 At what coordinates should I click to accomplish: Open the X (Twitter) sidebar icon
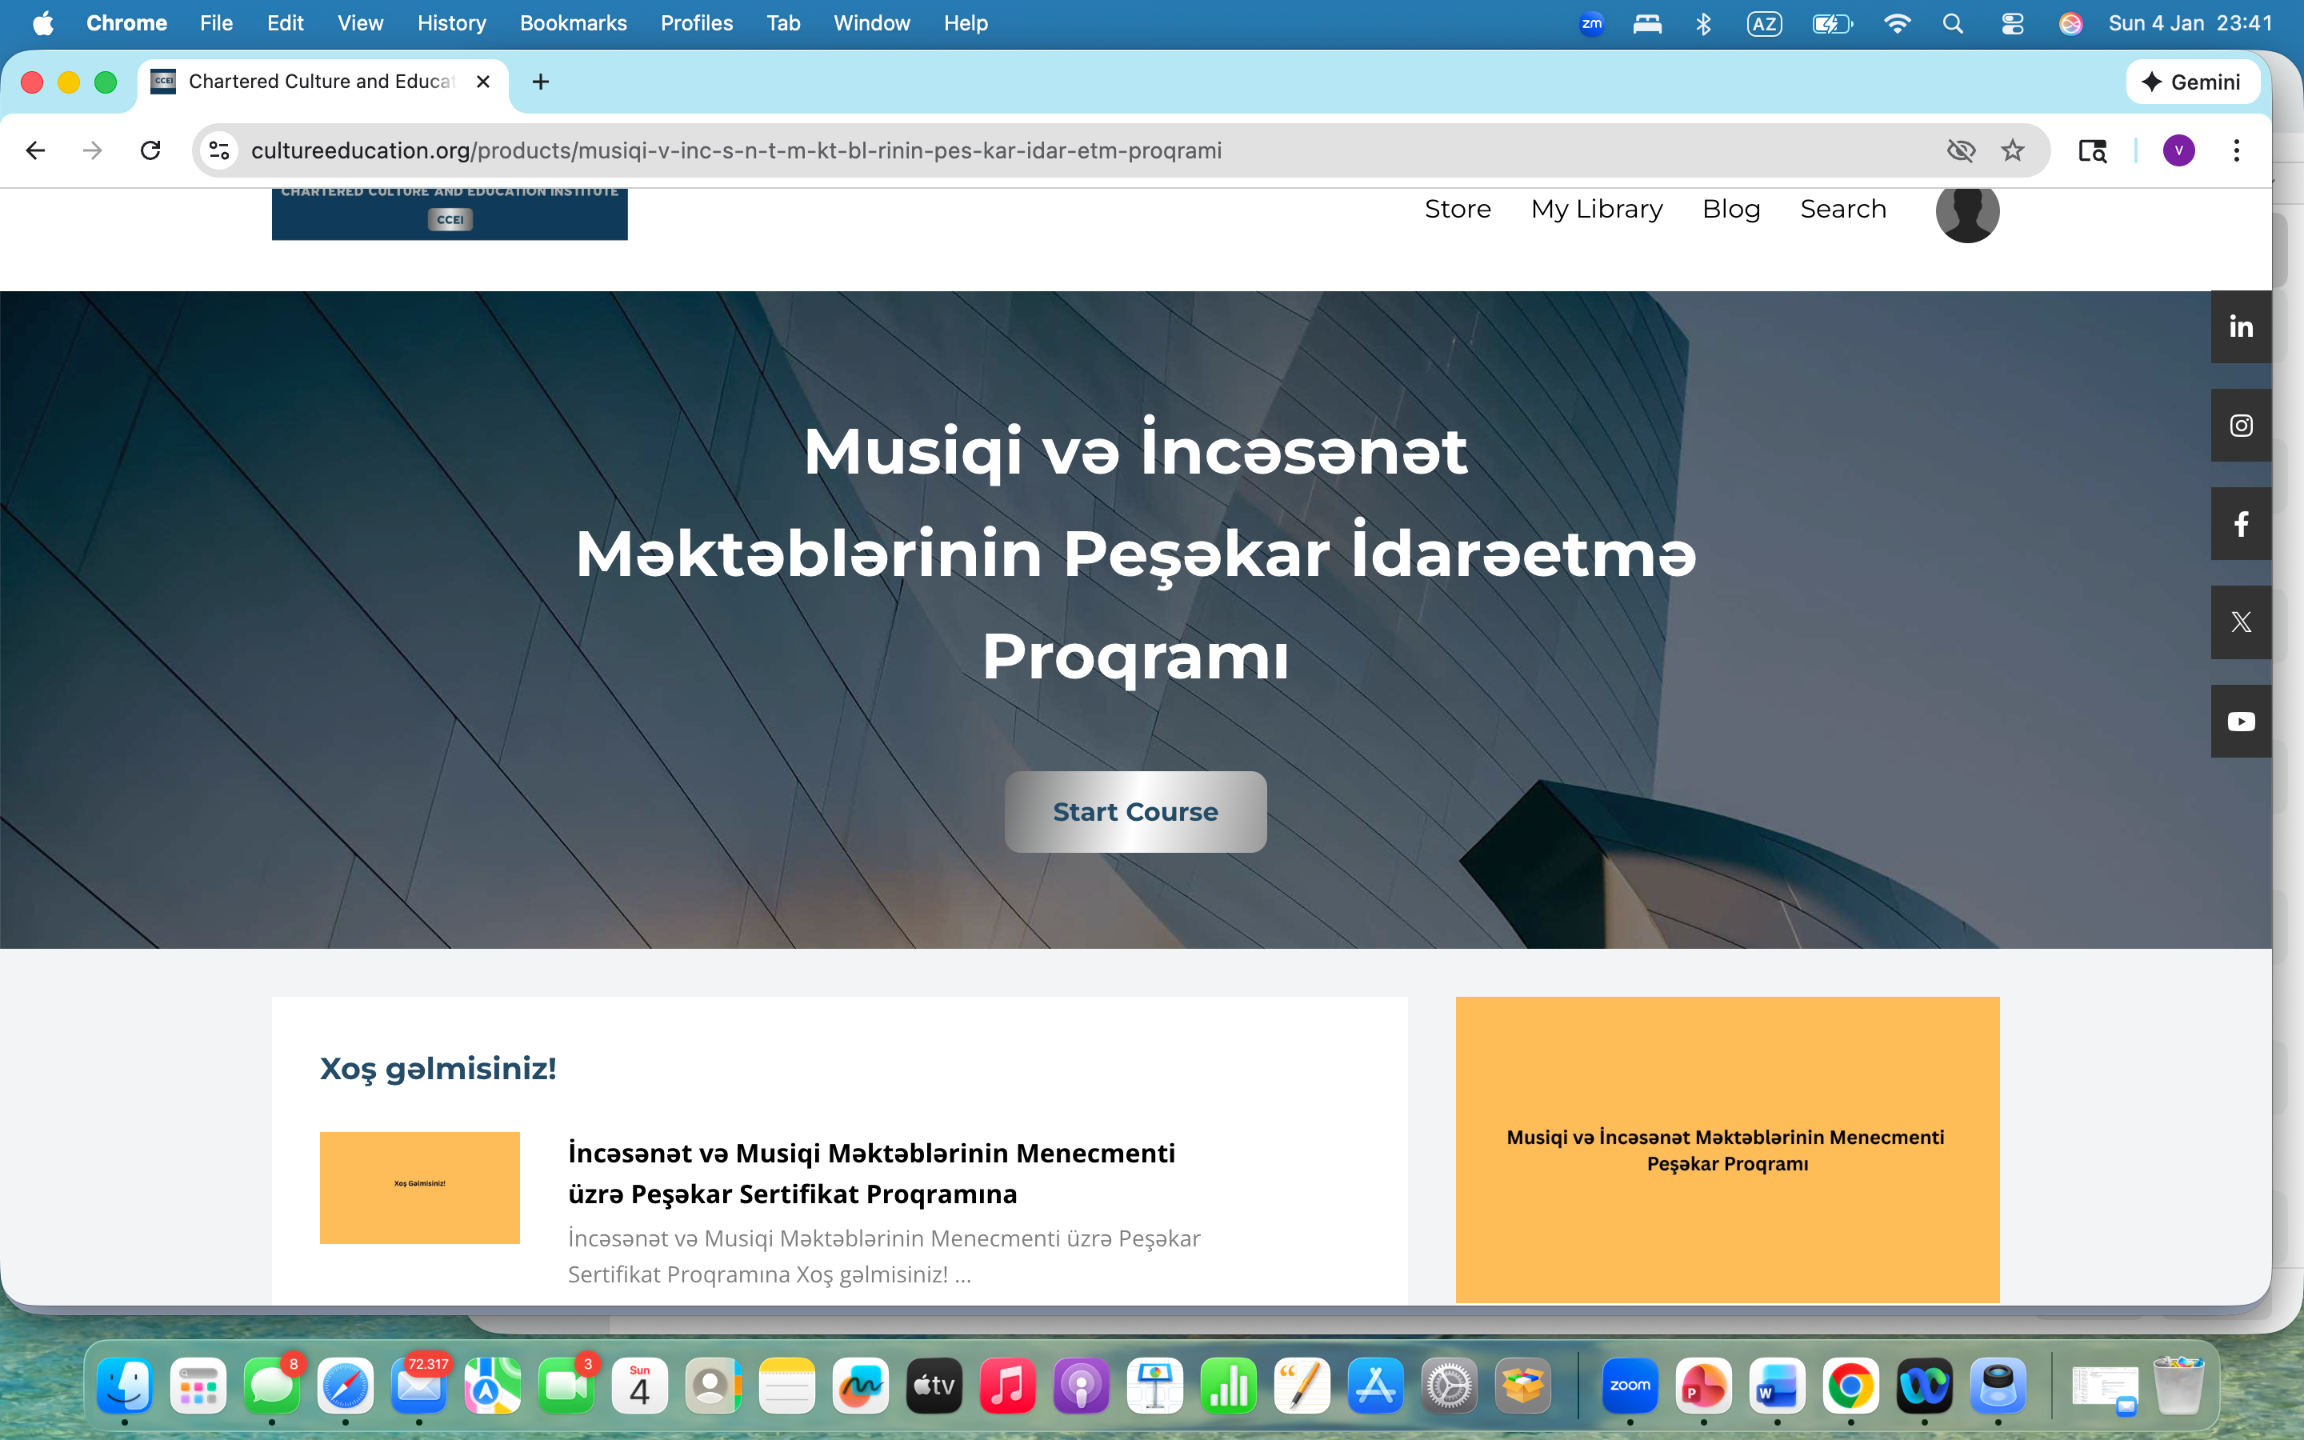(x=2240, y=622)
